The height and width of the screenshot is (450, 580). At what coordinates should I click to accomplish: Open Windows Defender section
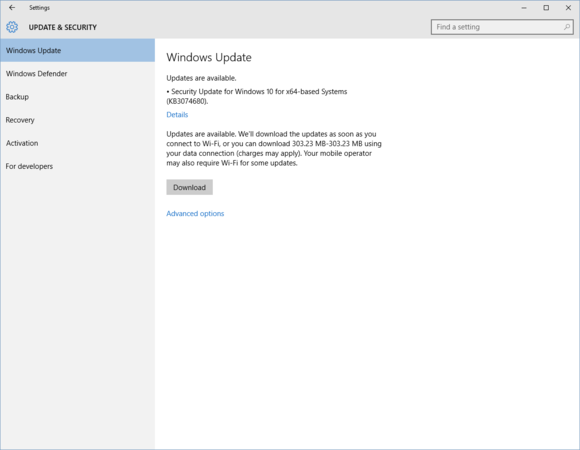pos(77,74)
